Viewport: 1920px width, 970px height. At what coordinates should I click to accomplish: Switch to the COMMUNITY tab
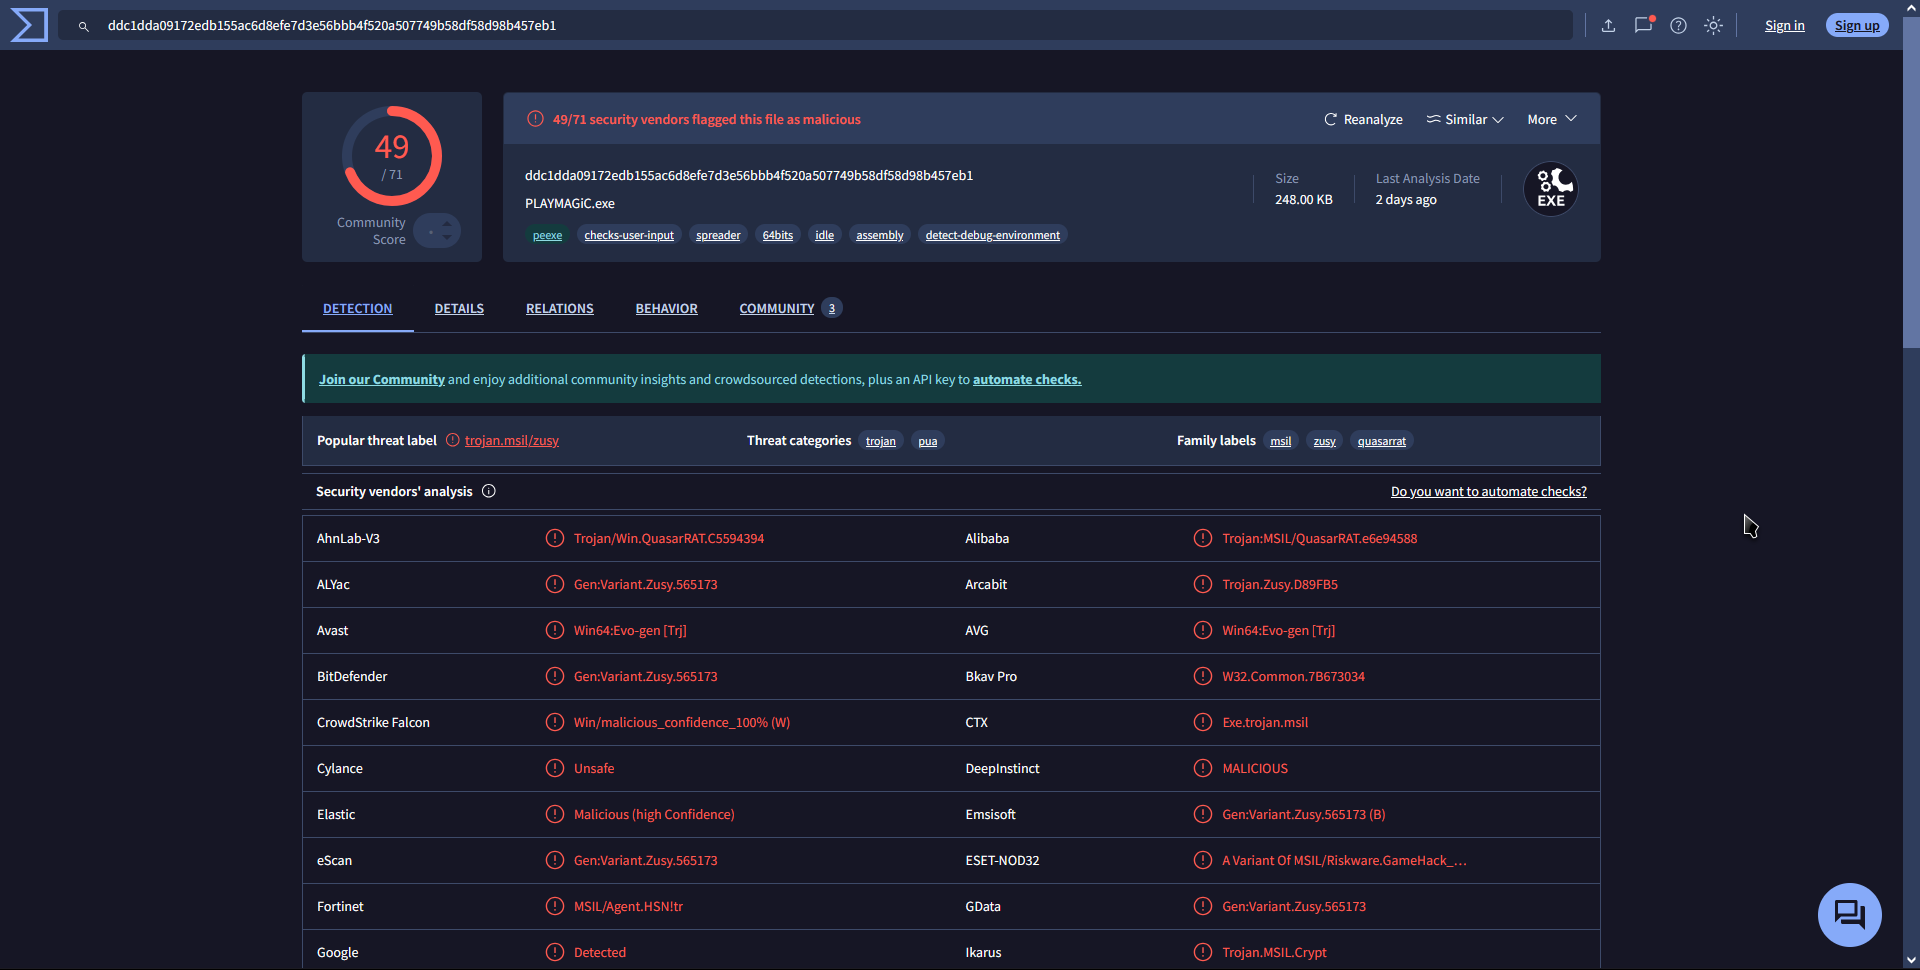pos(790,308)
